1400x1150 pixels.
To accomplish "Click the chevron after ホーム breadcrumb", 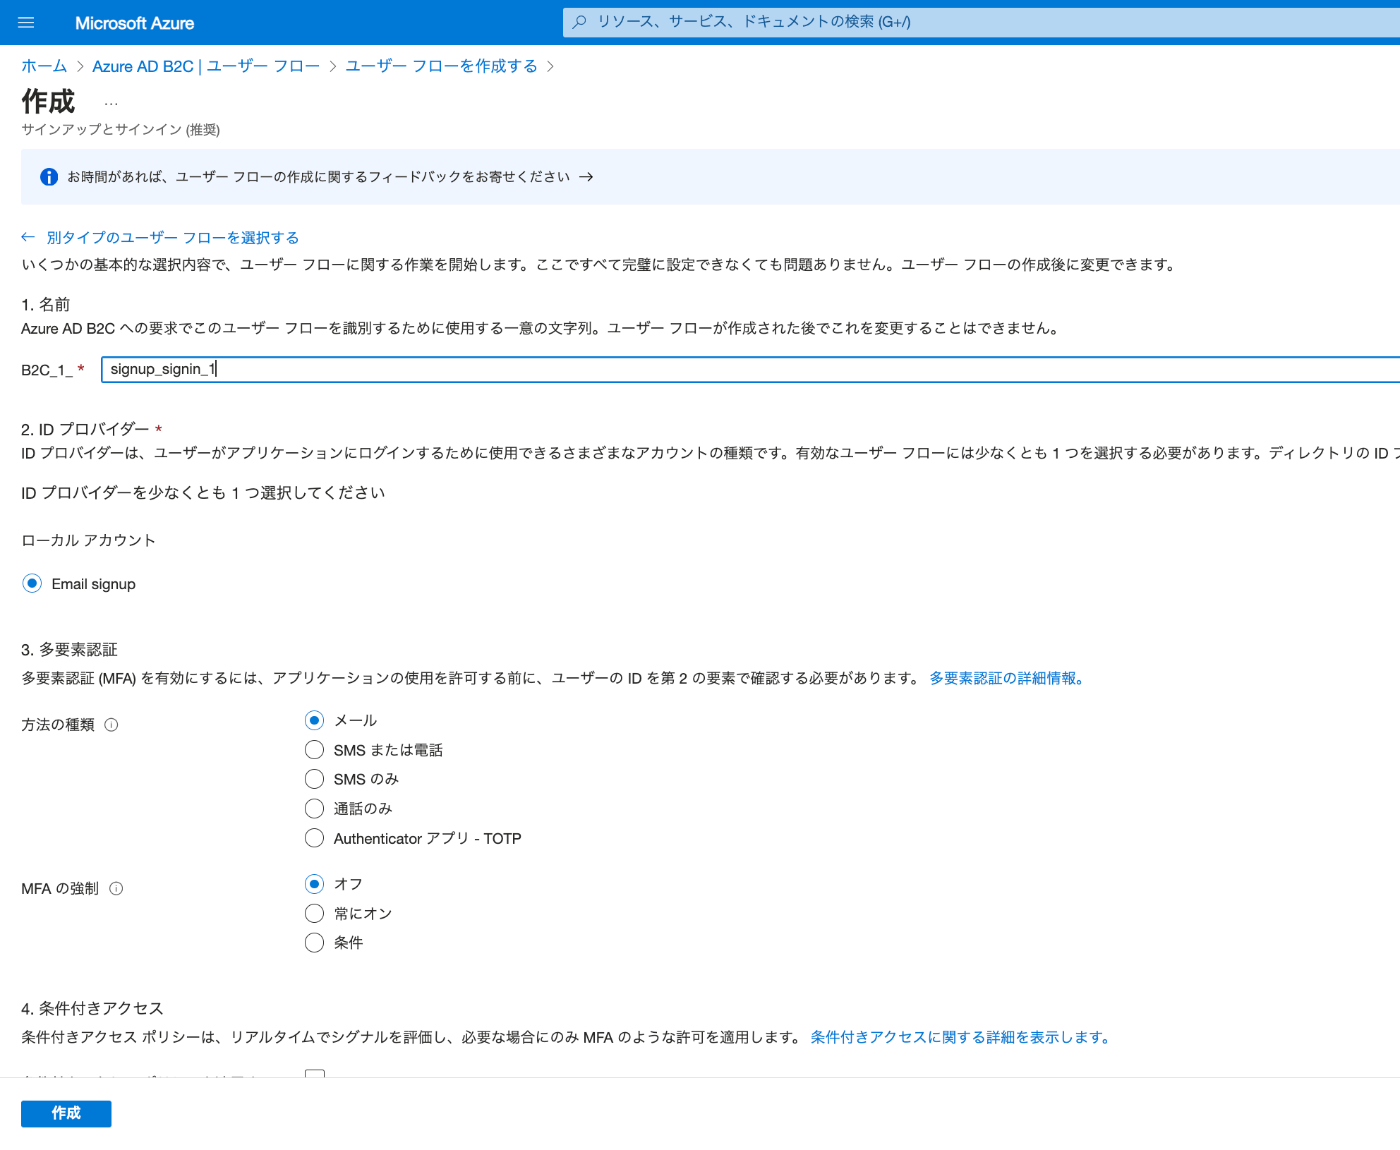I will tap(80, 67).
